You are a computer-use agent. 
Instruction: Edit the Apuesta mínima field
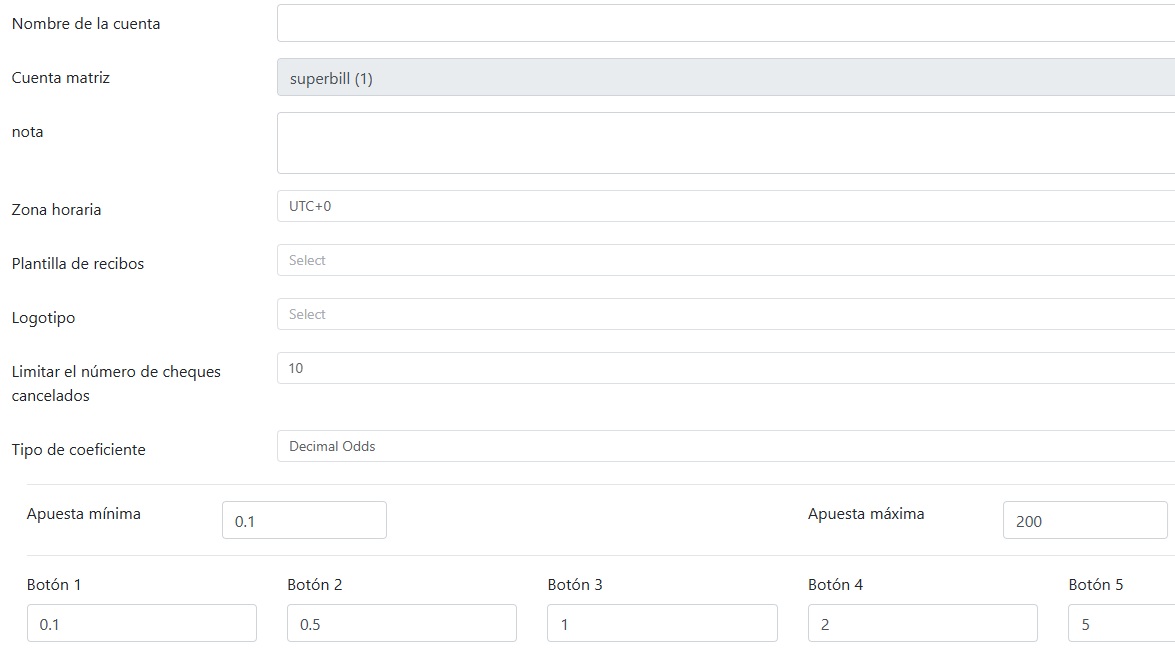coord(304,520)
